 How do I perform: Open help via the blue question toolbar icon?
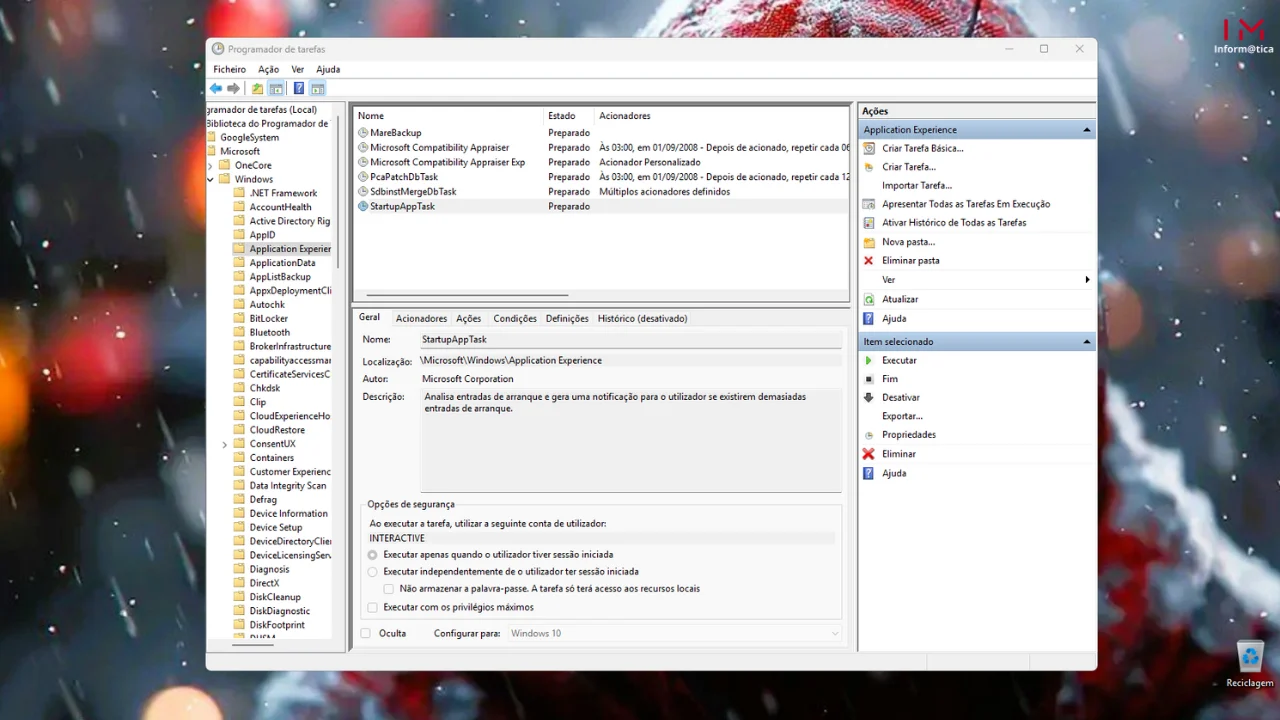point(298,88)
